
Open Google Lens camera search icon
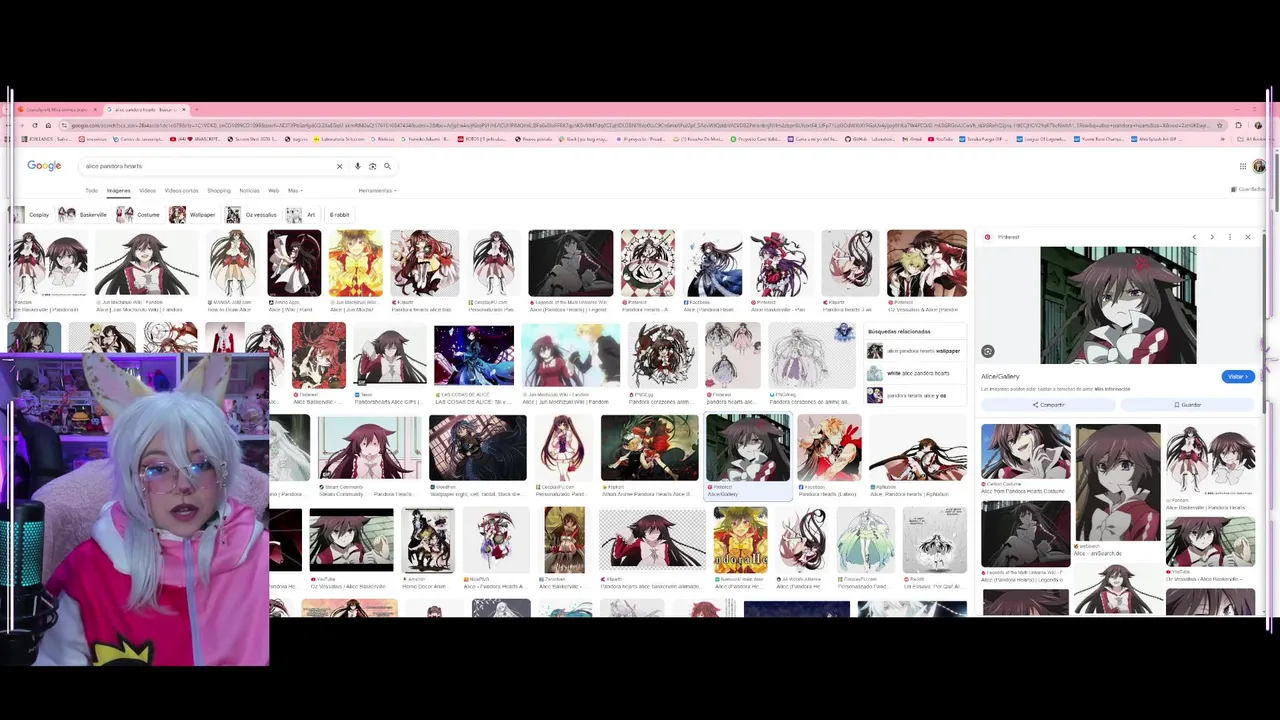[372, 166]
